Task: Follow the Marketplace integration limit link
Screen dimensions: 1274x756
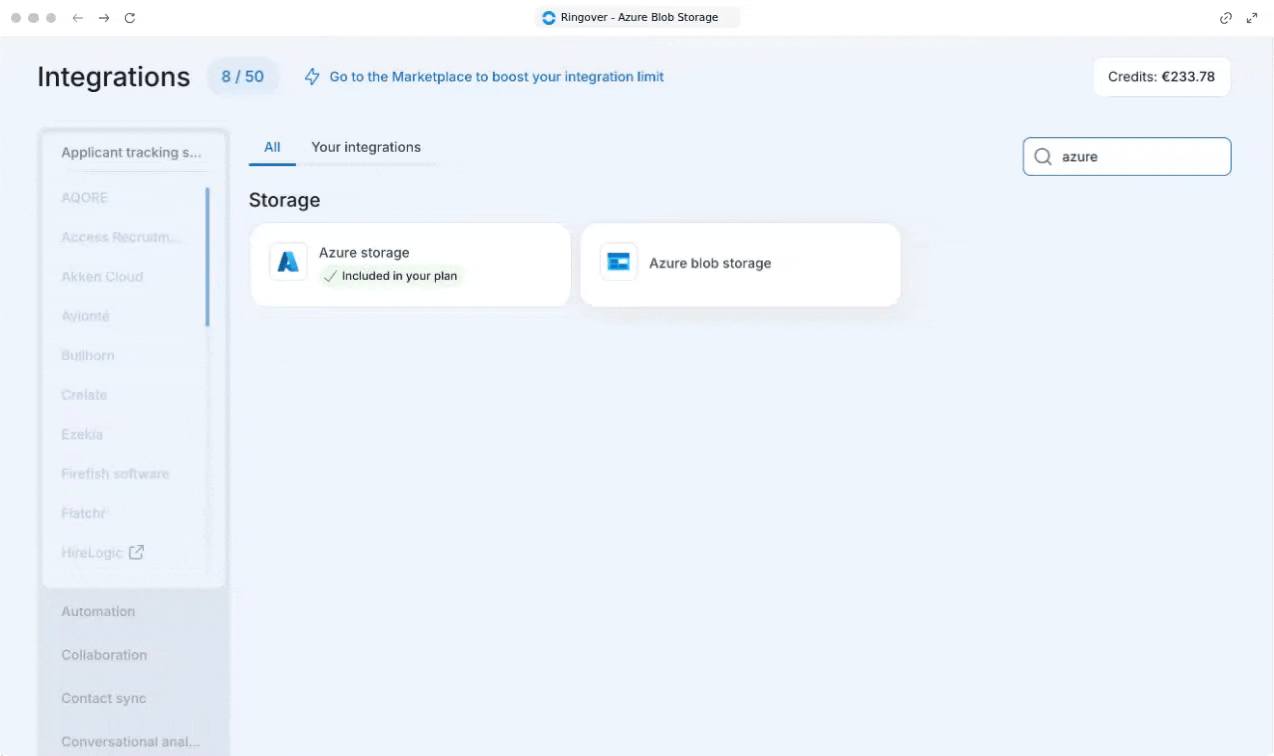Action: (497, 77)
